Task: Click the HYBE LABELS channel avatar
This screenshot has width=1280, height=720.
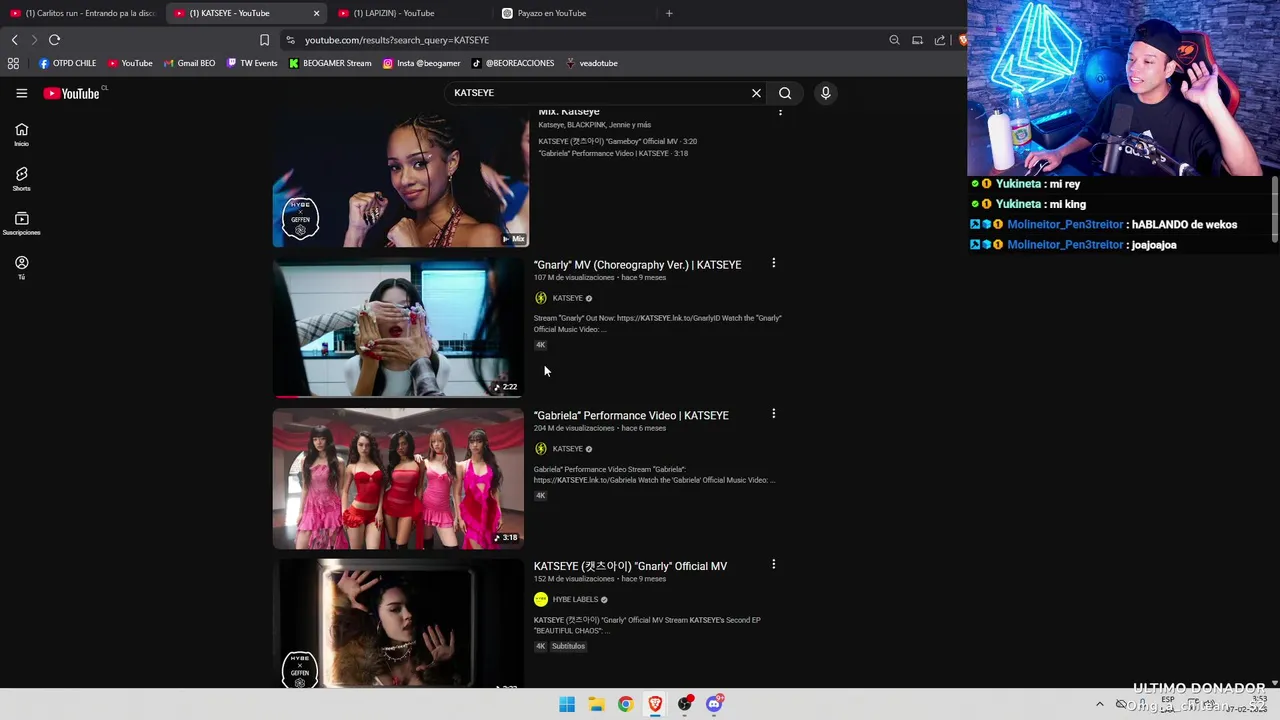Action: point(541,599)
